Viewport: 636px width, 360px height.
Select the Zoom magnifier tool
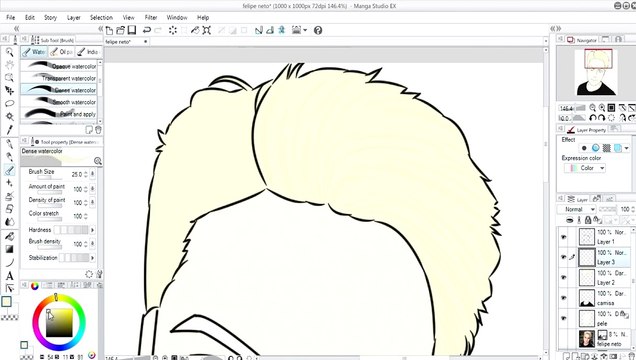[x=9, y=52]
